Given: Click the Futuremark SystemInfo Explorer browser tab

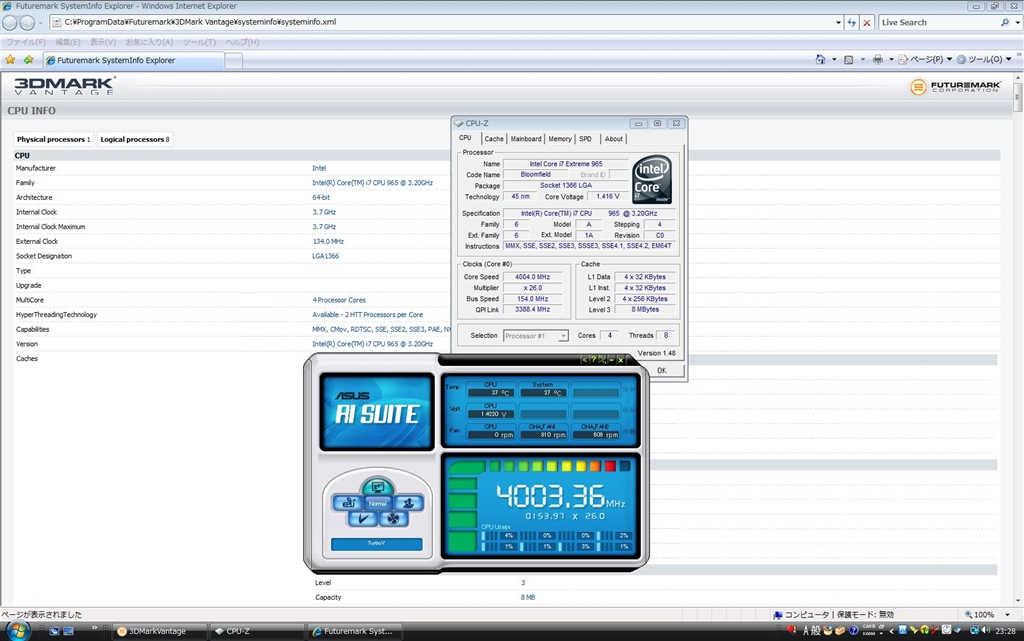Looking at the screenshot, I should pos(135,60).
